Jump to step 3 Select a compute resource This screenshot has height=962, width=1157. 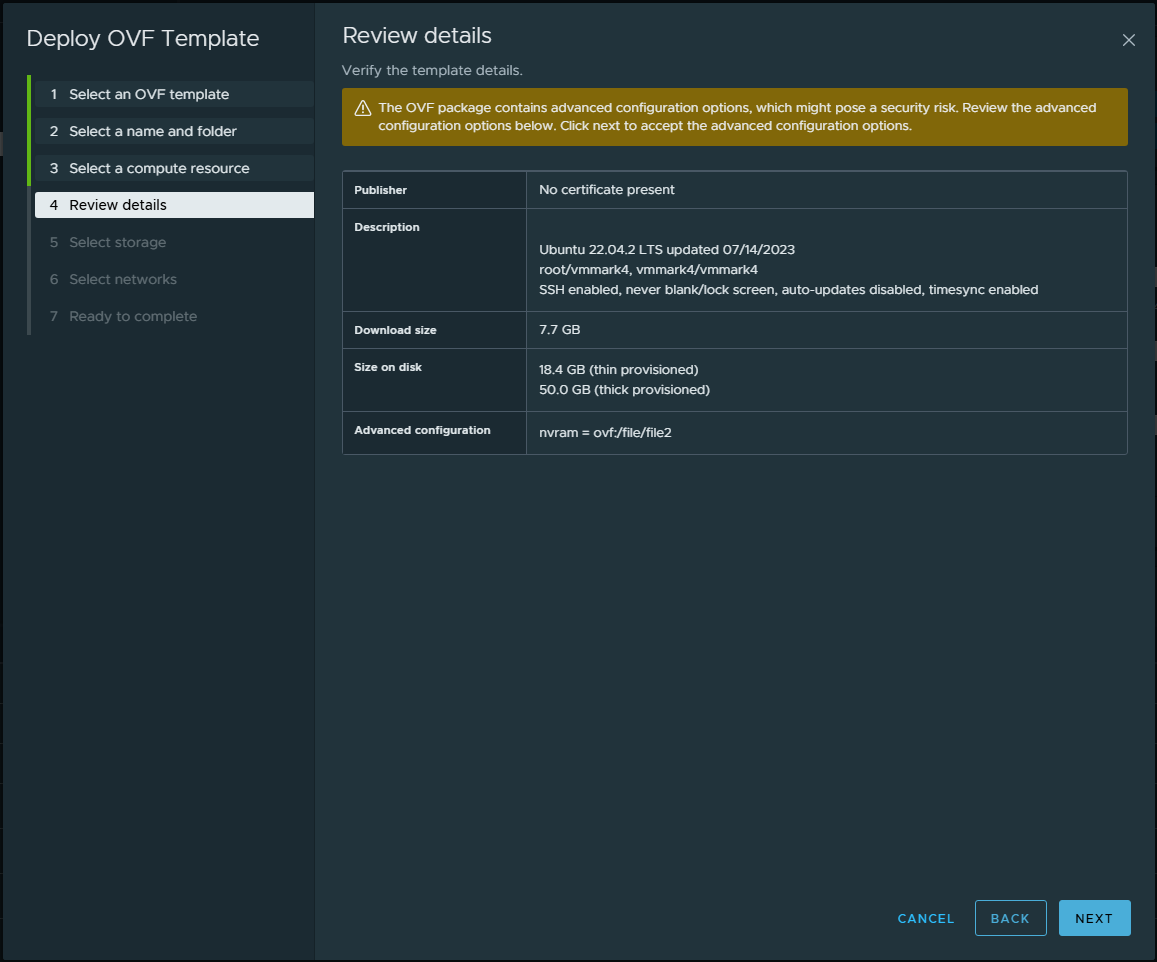(x=159, y=168)
